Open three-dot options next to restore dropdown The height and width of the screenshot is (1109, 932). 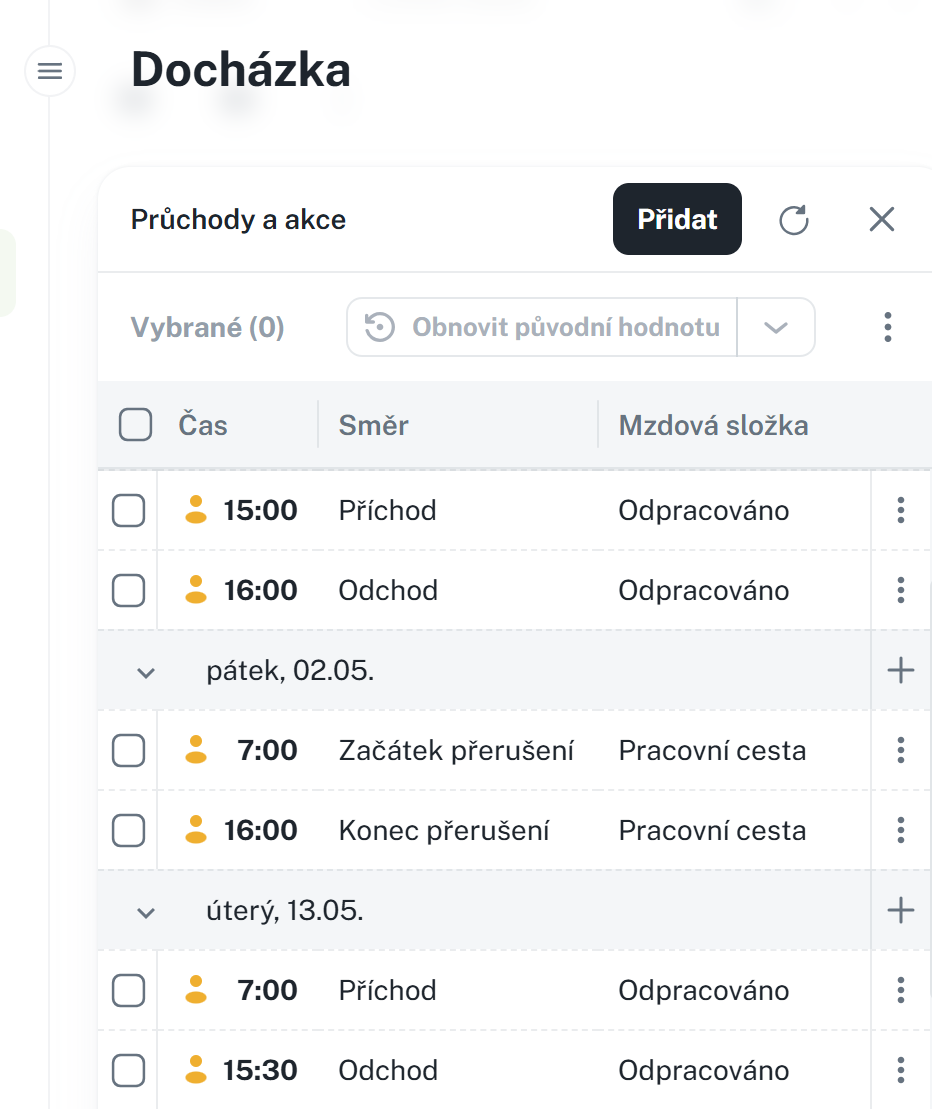(x=887, y=327)
